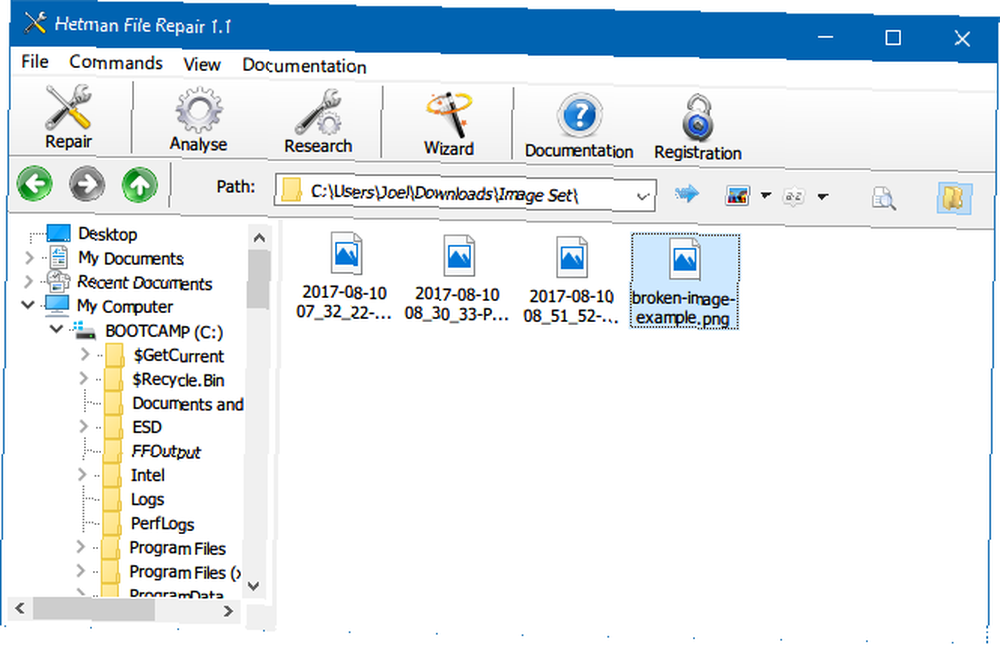The width and height of the screenshot is (1000, 645).
Task: Open the Commands menu
Action: point(116,63)
